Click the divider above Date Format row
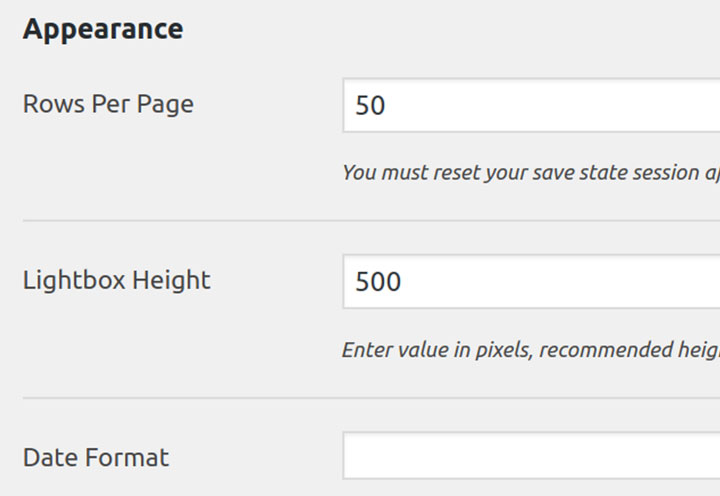 click(x=371, y=398)
